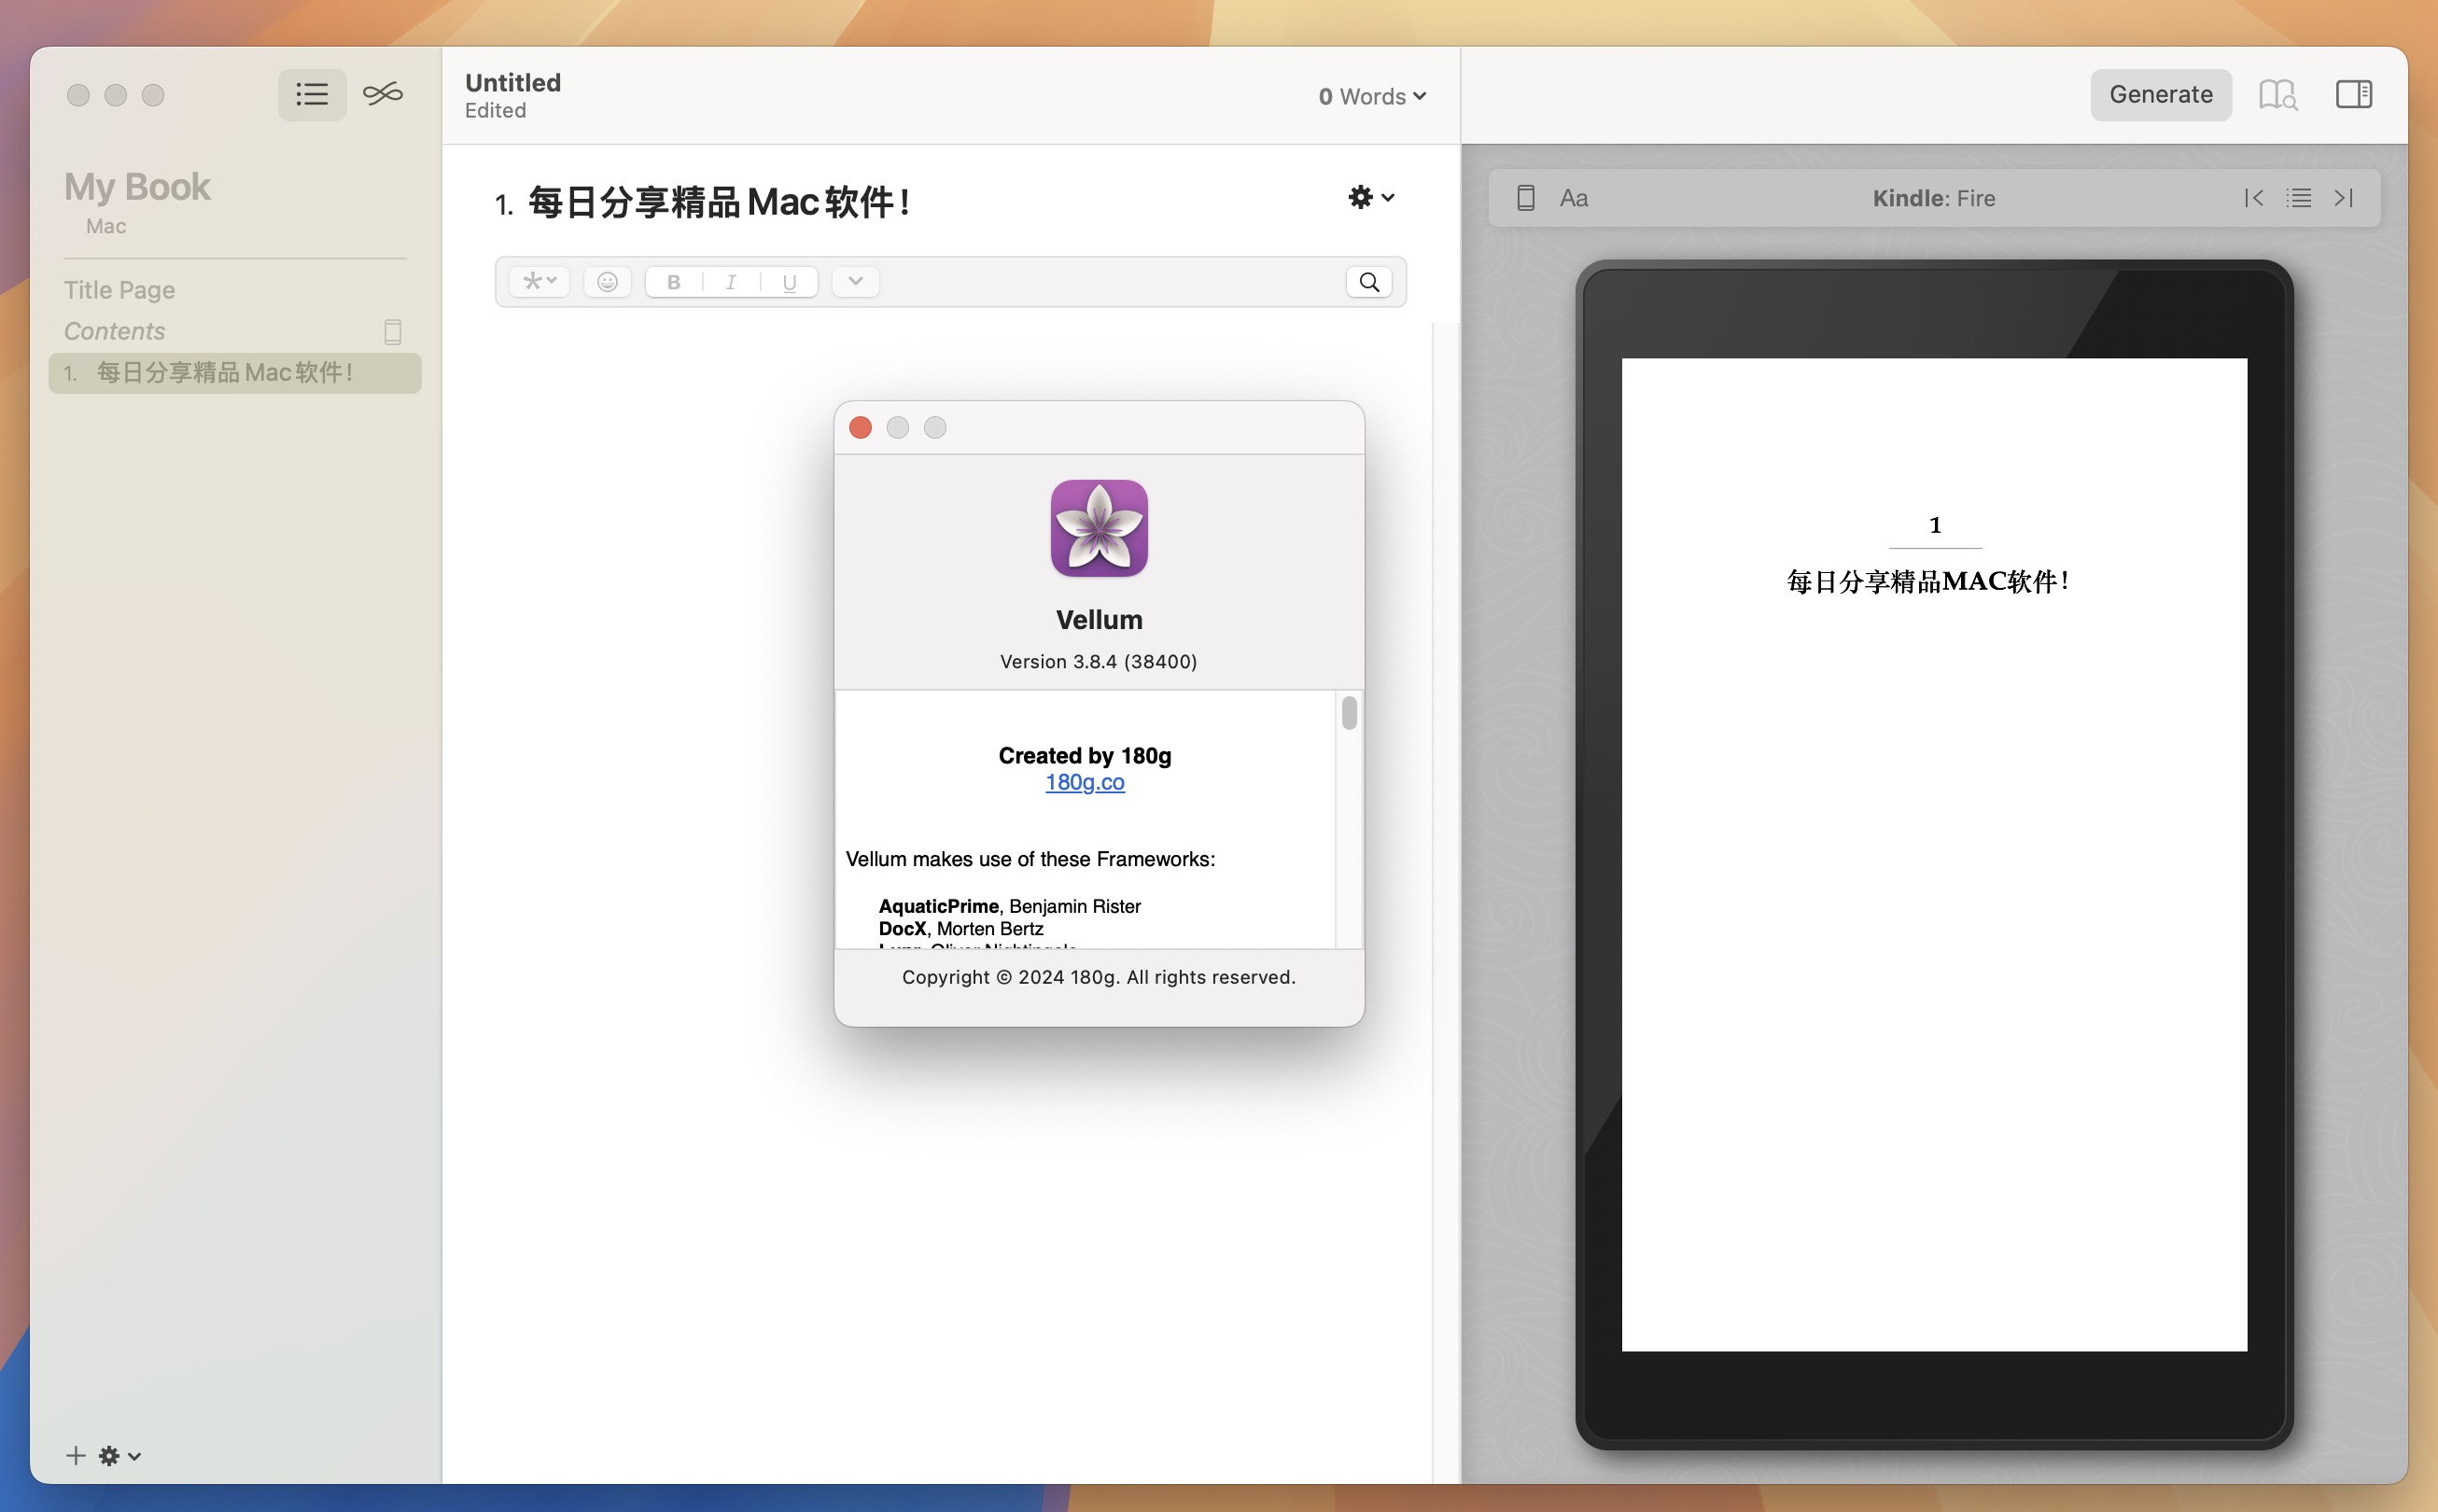Click the infinity/loop icon in toolbar
Viewport: 2438px width, 1512px height.
383,94
